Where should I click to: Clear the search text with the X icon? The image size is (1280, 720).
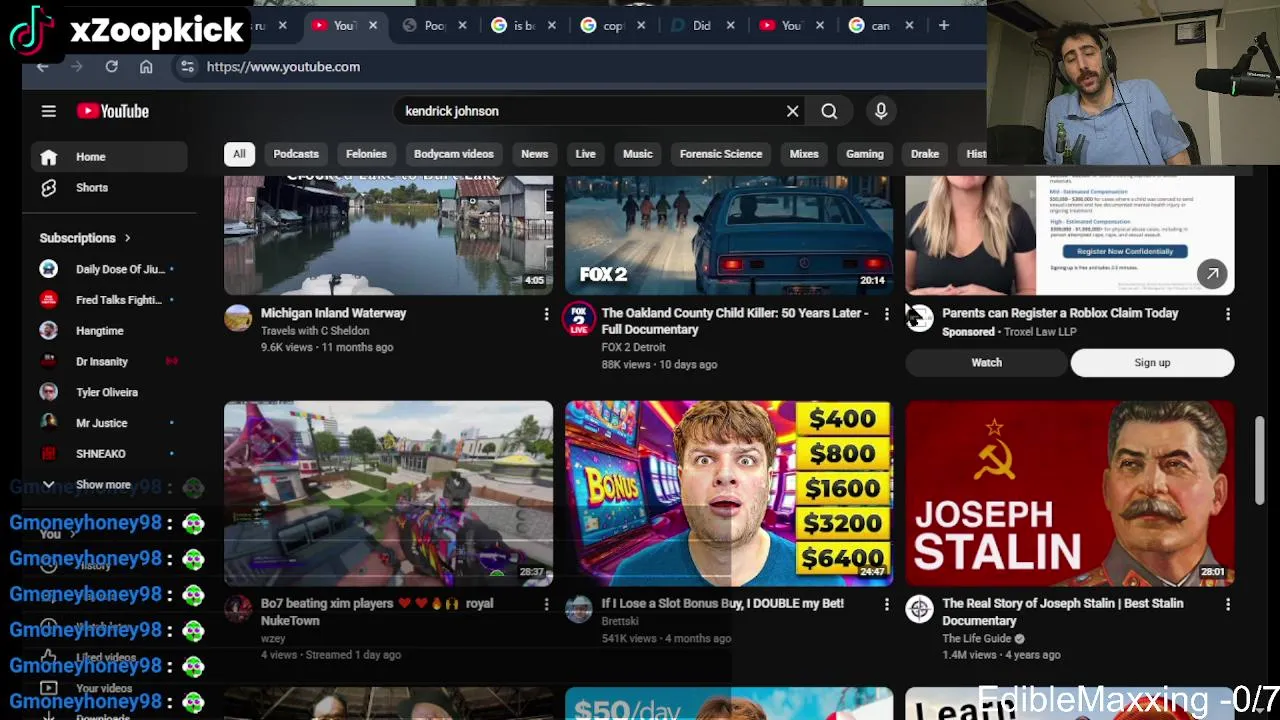(792, 111)
